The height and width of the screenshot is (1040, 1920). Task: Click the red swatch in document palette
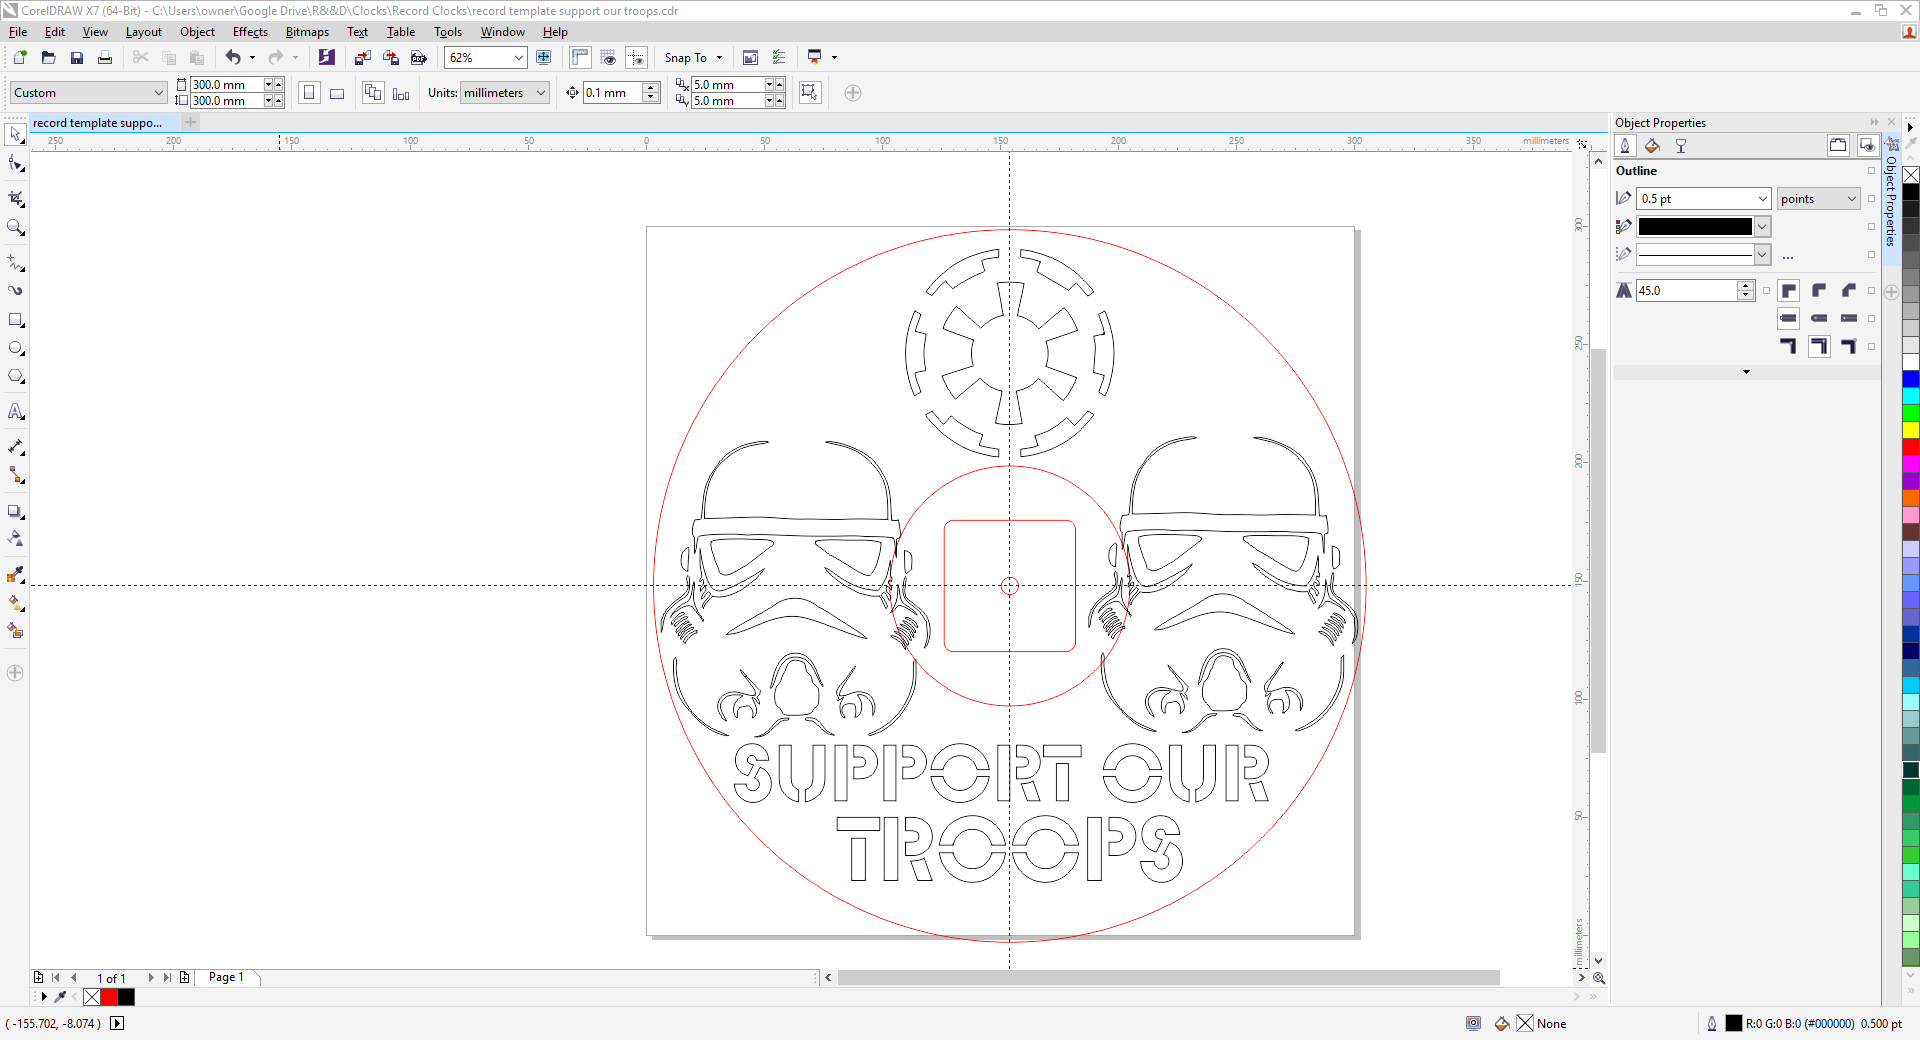click(x=109, y=997)
